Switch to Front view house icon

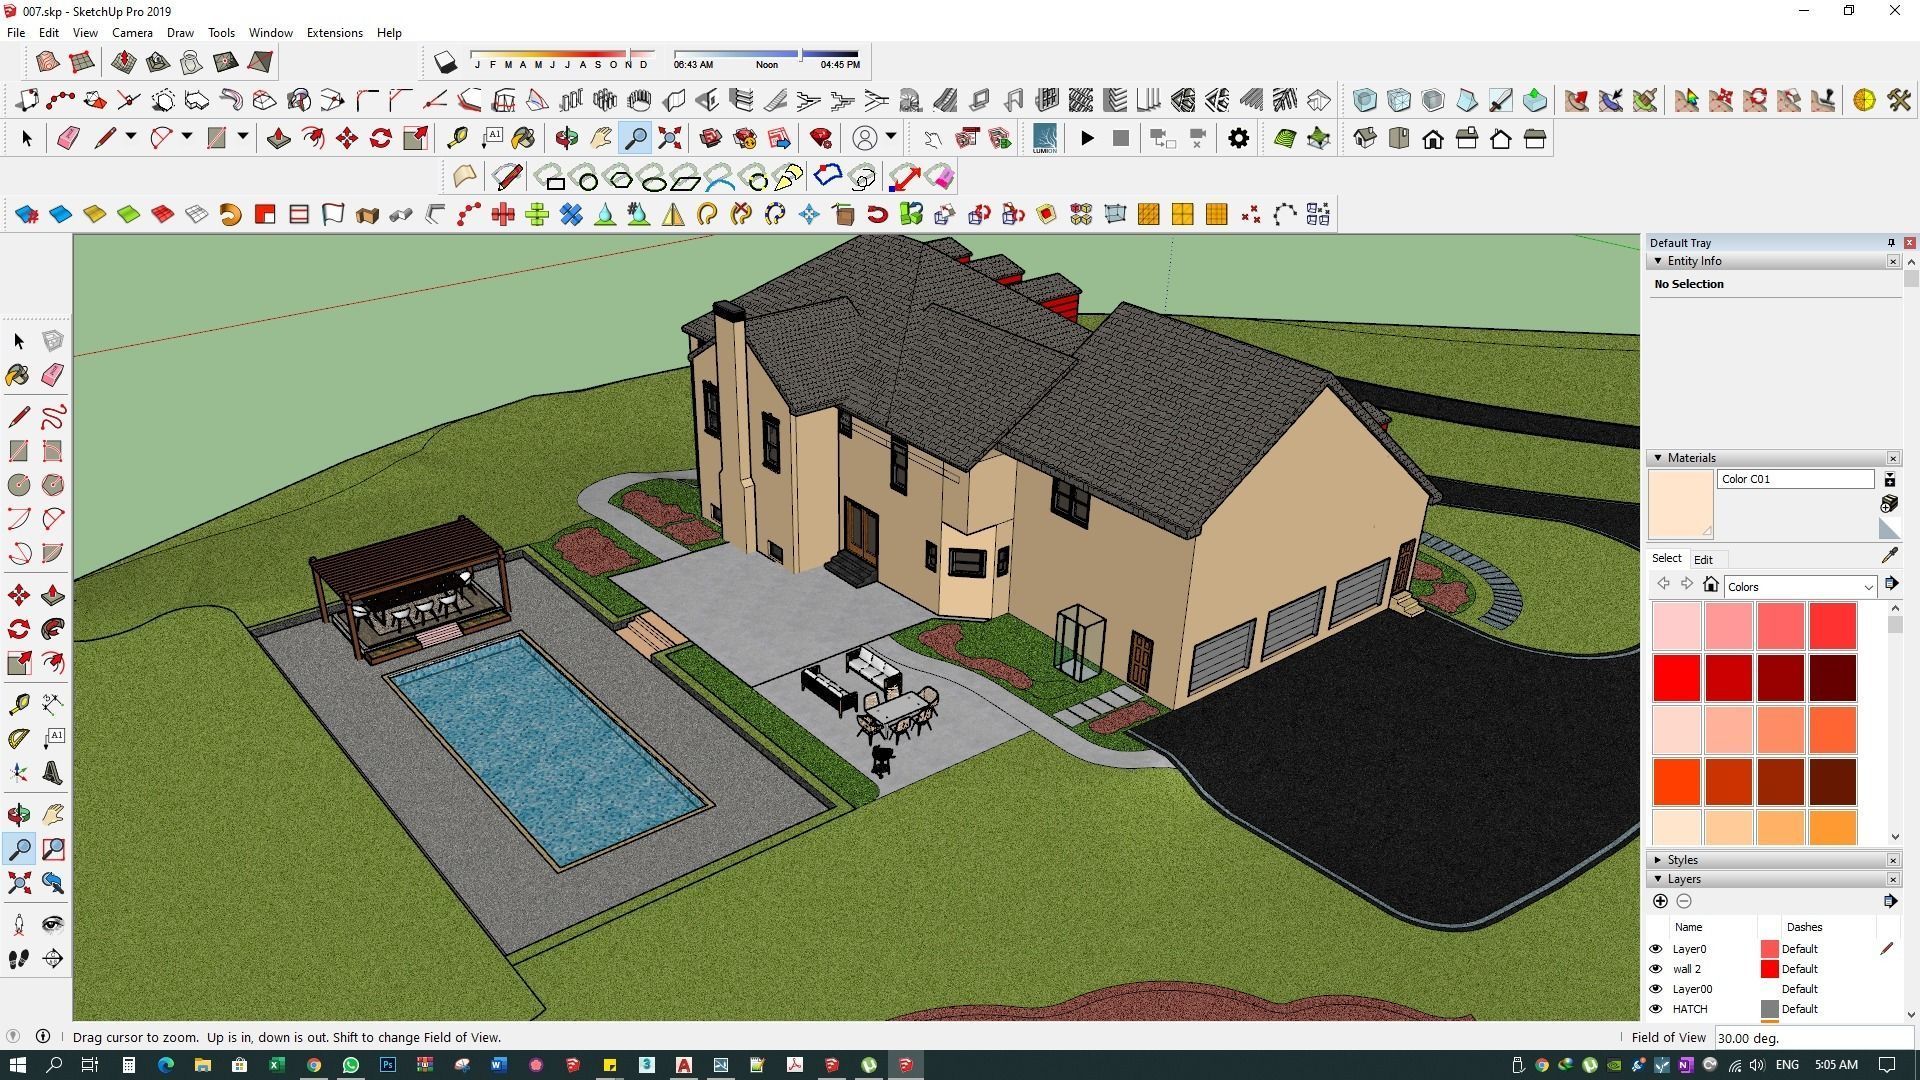click(x=1433, y=138)
